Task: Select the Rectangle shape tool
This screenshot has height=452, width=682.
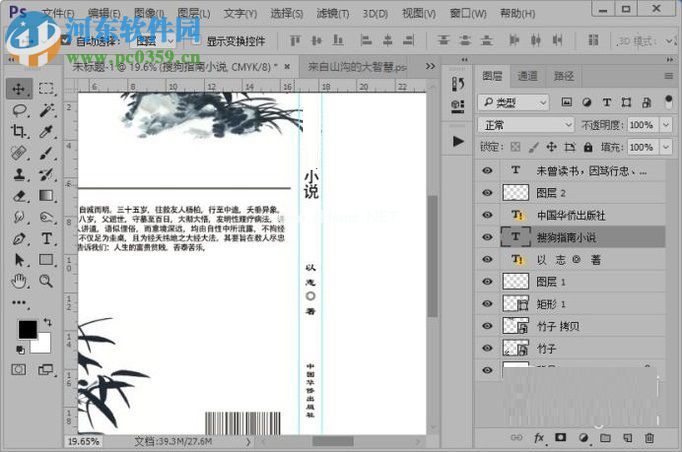Action: pyautogui.click(x=46, y=260)
